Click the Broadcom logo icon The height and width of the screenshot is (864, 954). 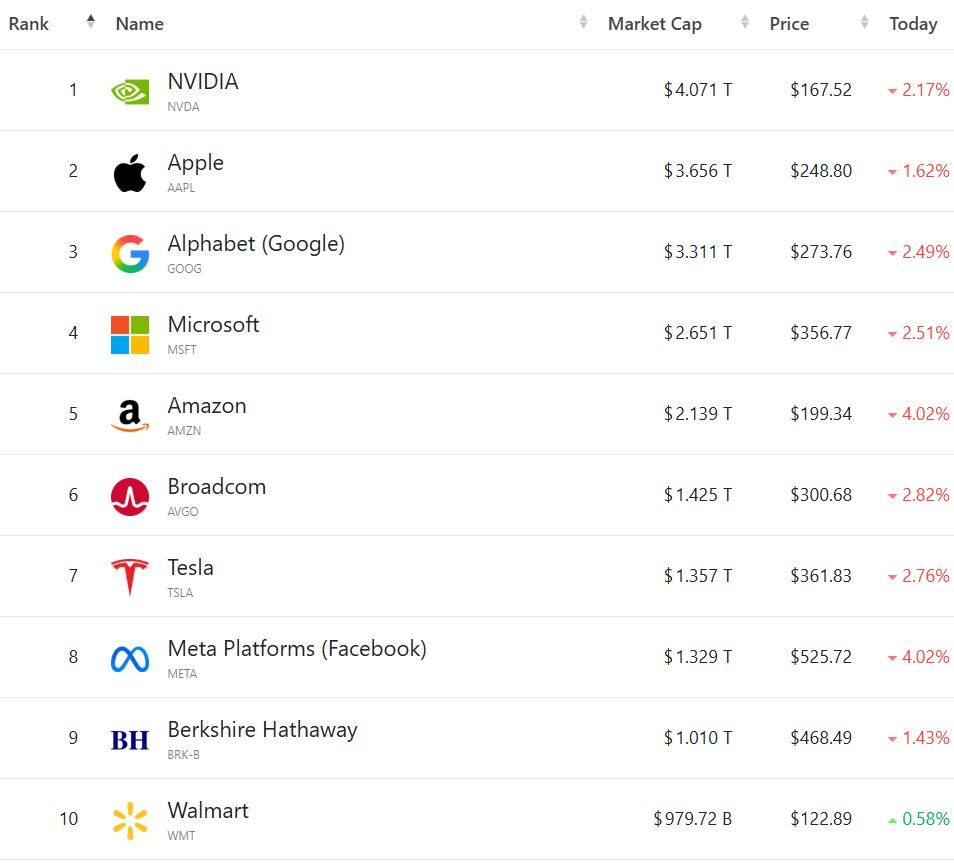[130, 496]
